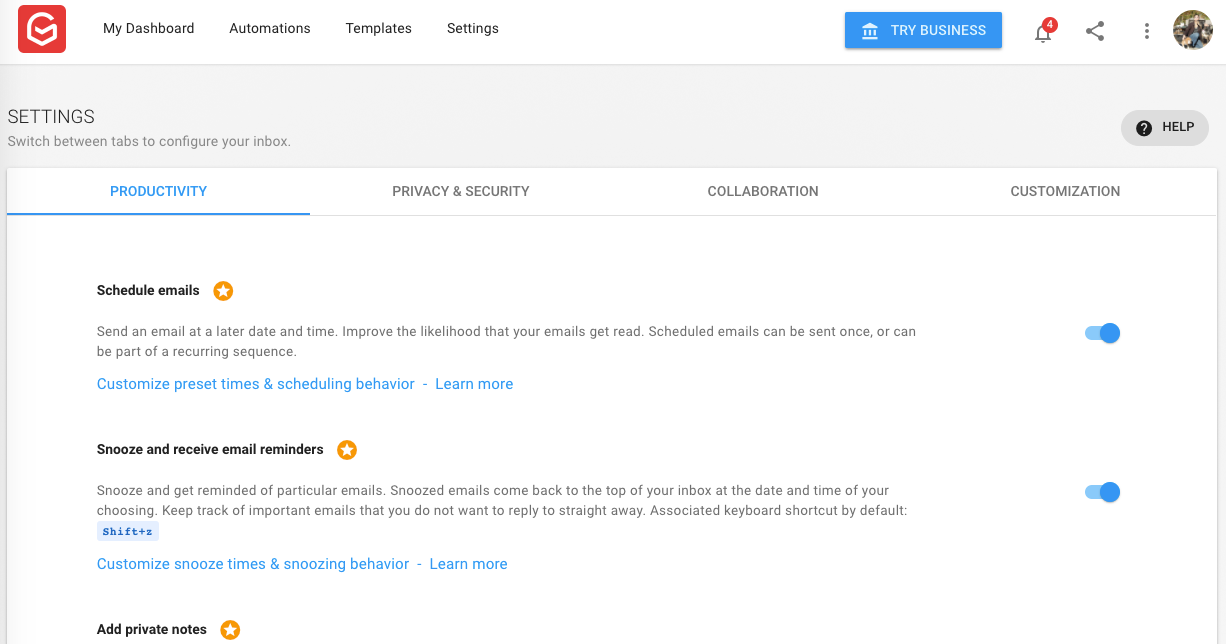
Task: Click the star badge next to Add private notes
Action: click(x=230, y=630)
